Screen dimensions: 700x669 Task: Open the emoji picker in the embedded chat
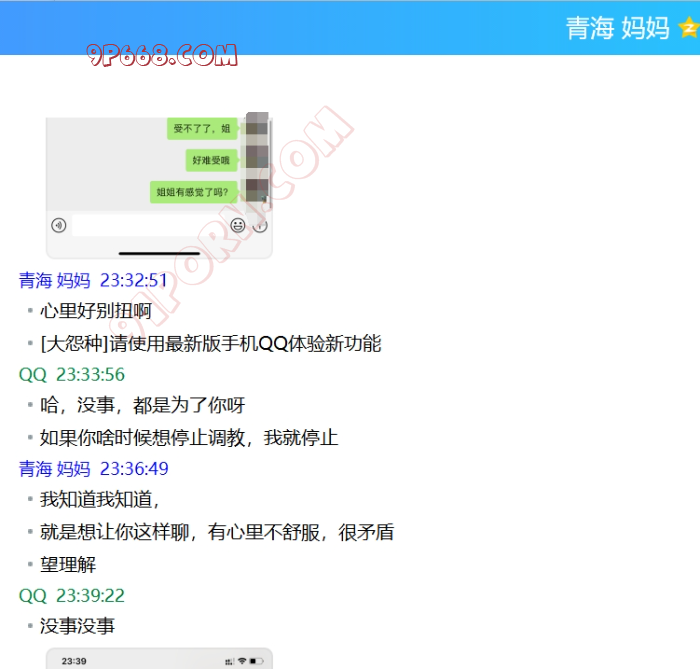238,225
